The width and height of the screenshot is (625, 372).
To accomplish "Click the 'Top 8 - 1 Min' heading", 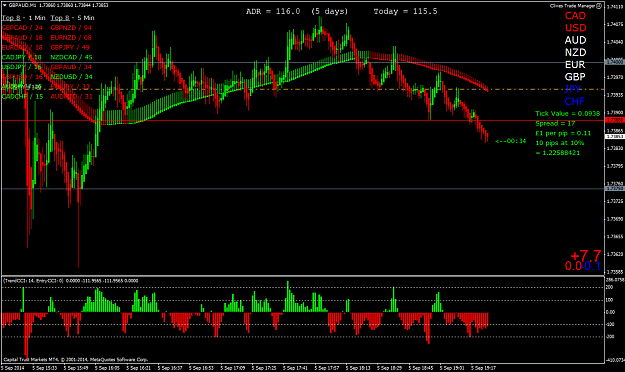I will 24,18.
